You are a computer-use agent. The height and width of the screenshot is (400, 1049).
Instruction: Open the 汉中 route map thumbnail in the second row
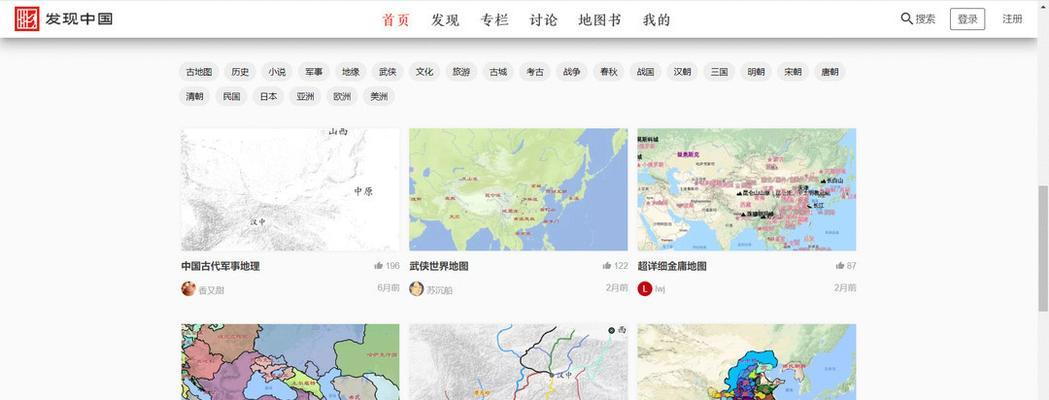518,362
